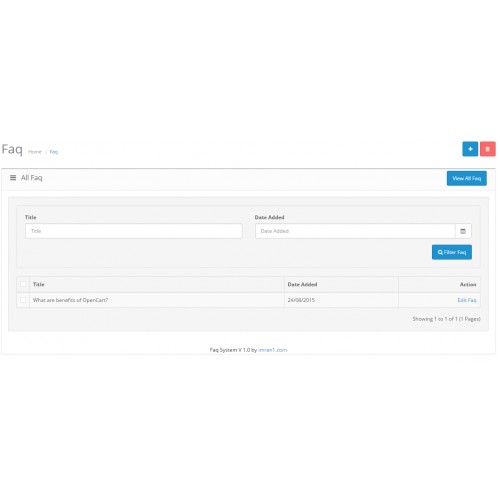500x500 pixels.
Task: Click the red trash delete button
Action: 488,149
